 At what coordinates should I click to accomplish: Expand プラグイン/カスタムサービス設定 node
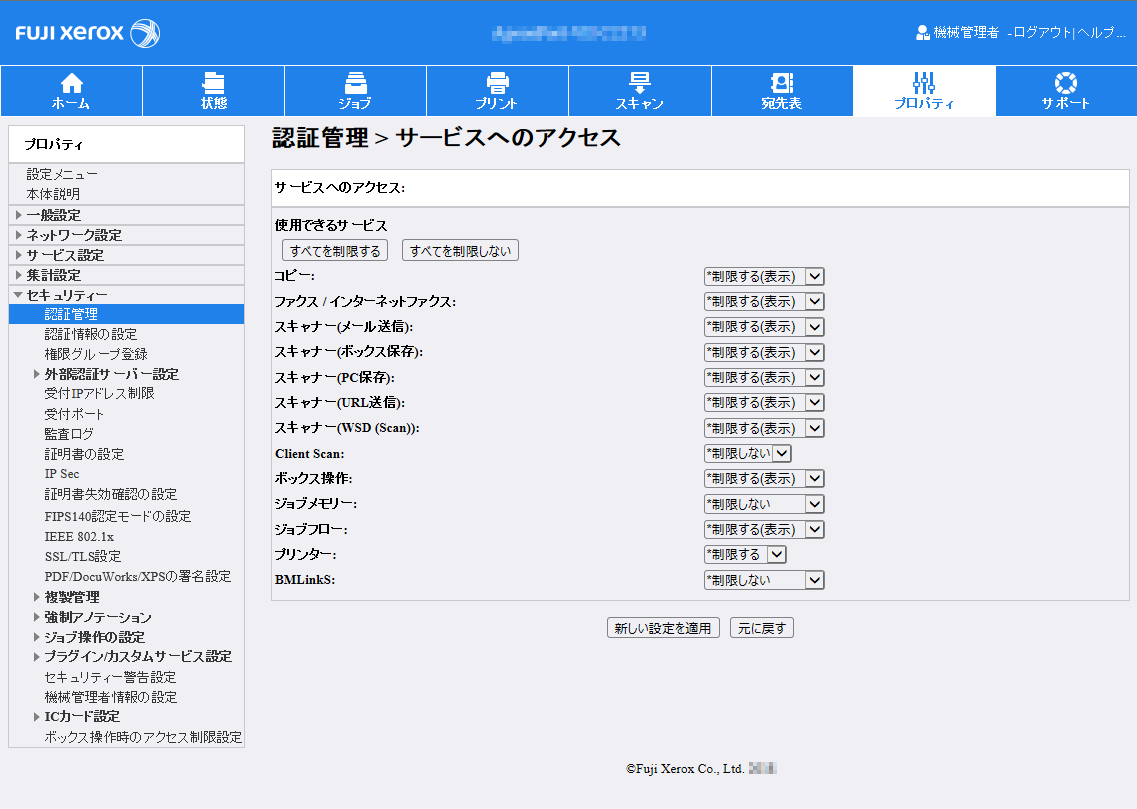coord(37,657)
